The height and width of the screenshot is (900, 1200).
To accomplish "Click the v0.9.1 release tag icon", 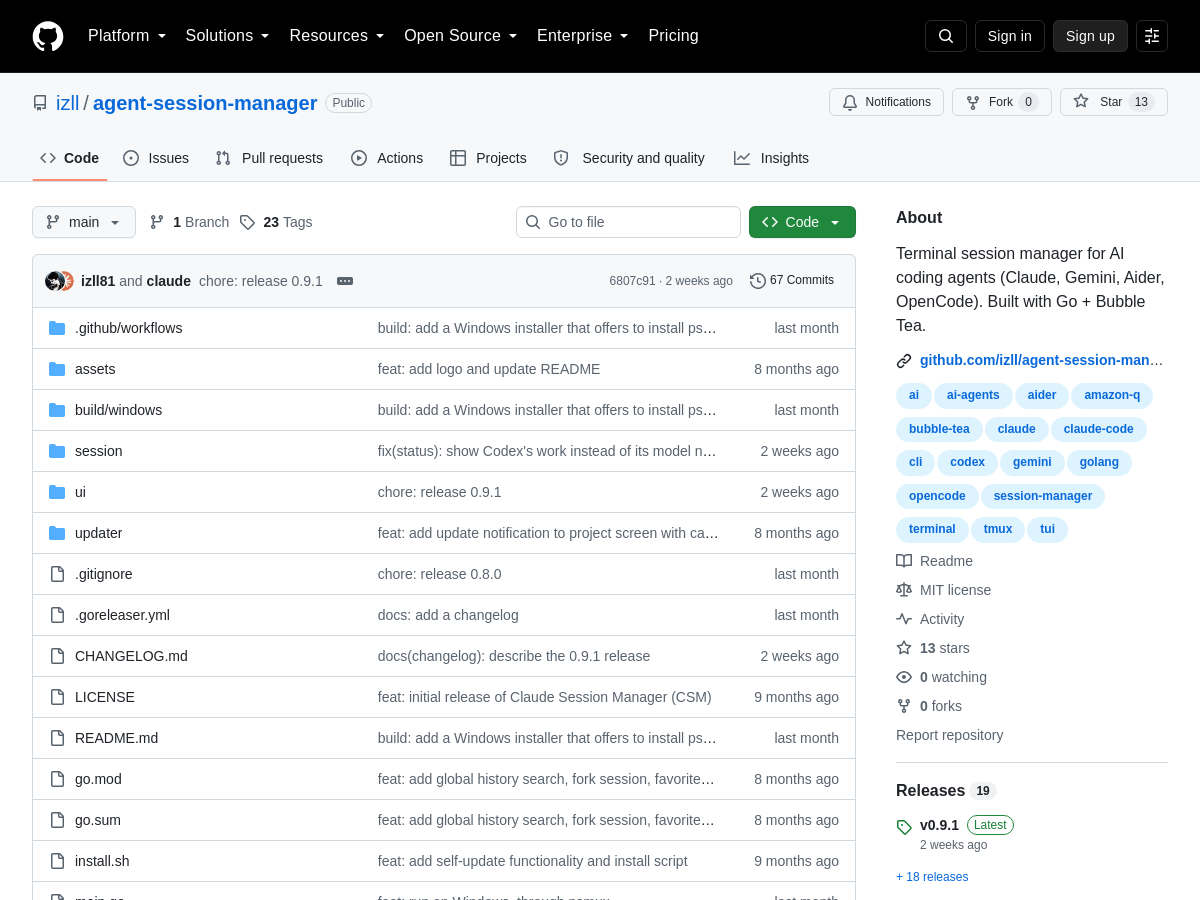I will [x=904, y=827].
